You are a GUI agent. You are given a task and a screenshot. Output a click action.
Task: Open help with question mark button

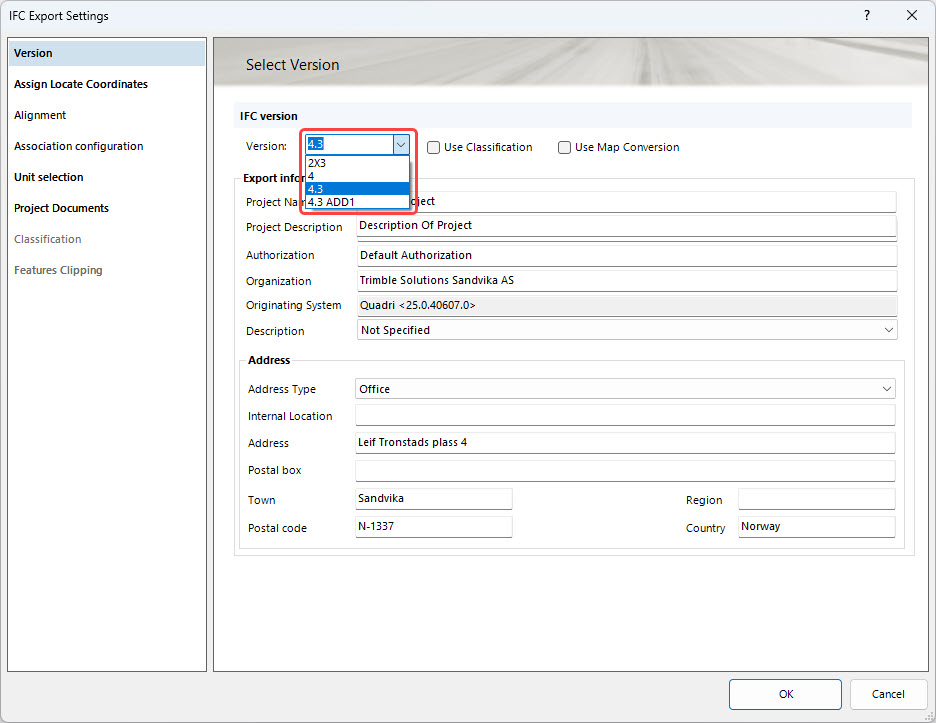pos(867,16)
